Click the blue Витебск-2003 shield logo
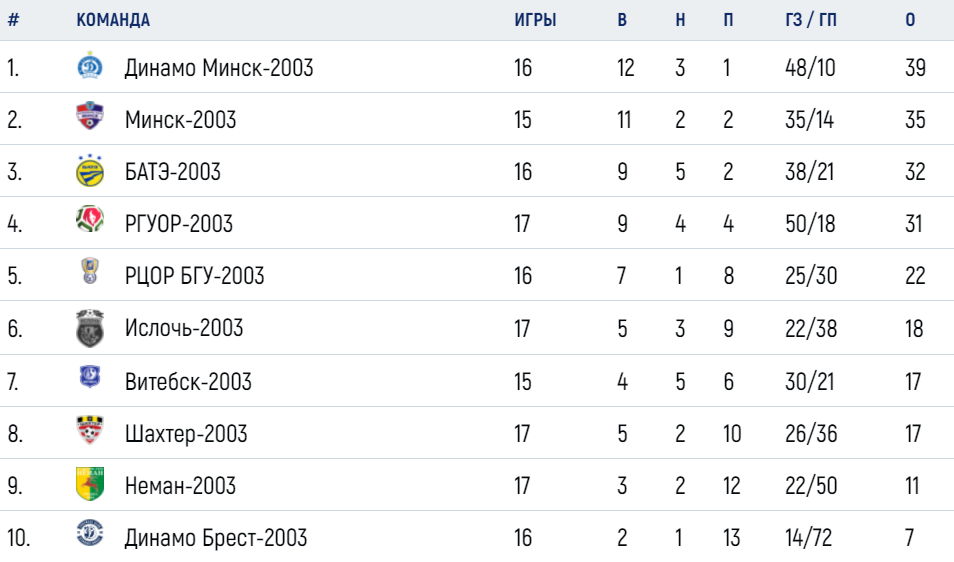Screen dimensions: 954x562 (90, 376)
